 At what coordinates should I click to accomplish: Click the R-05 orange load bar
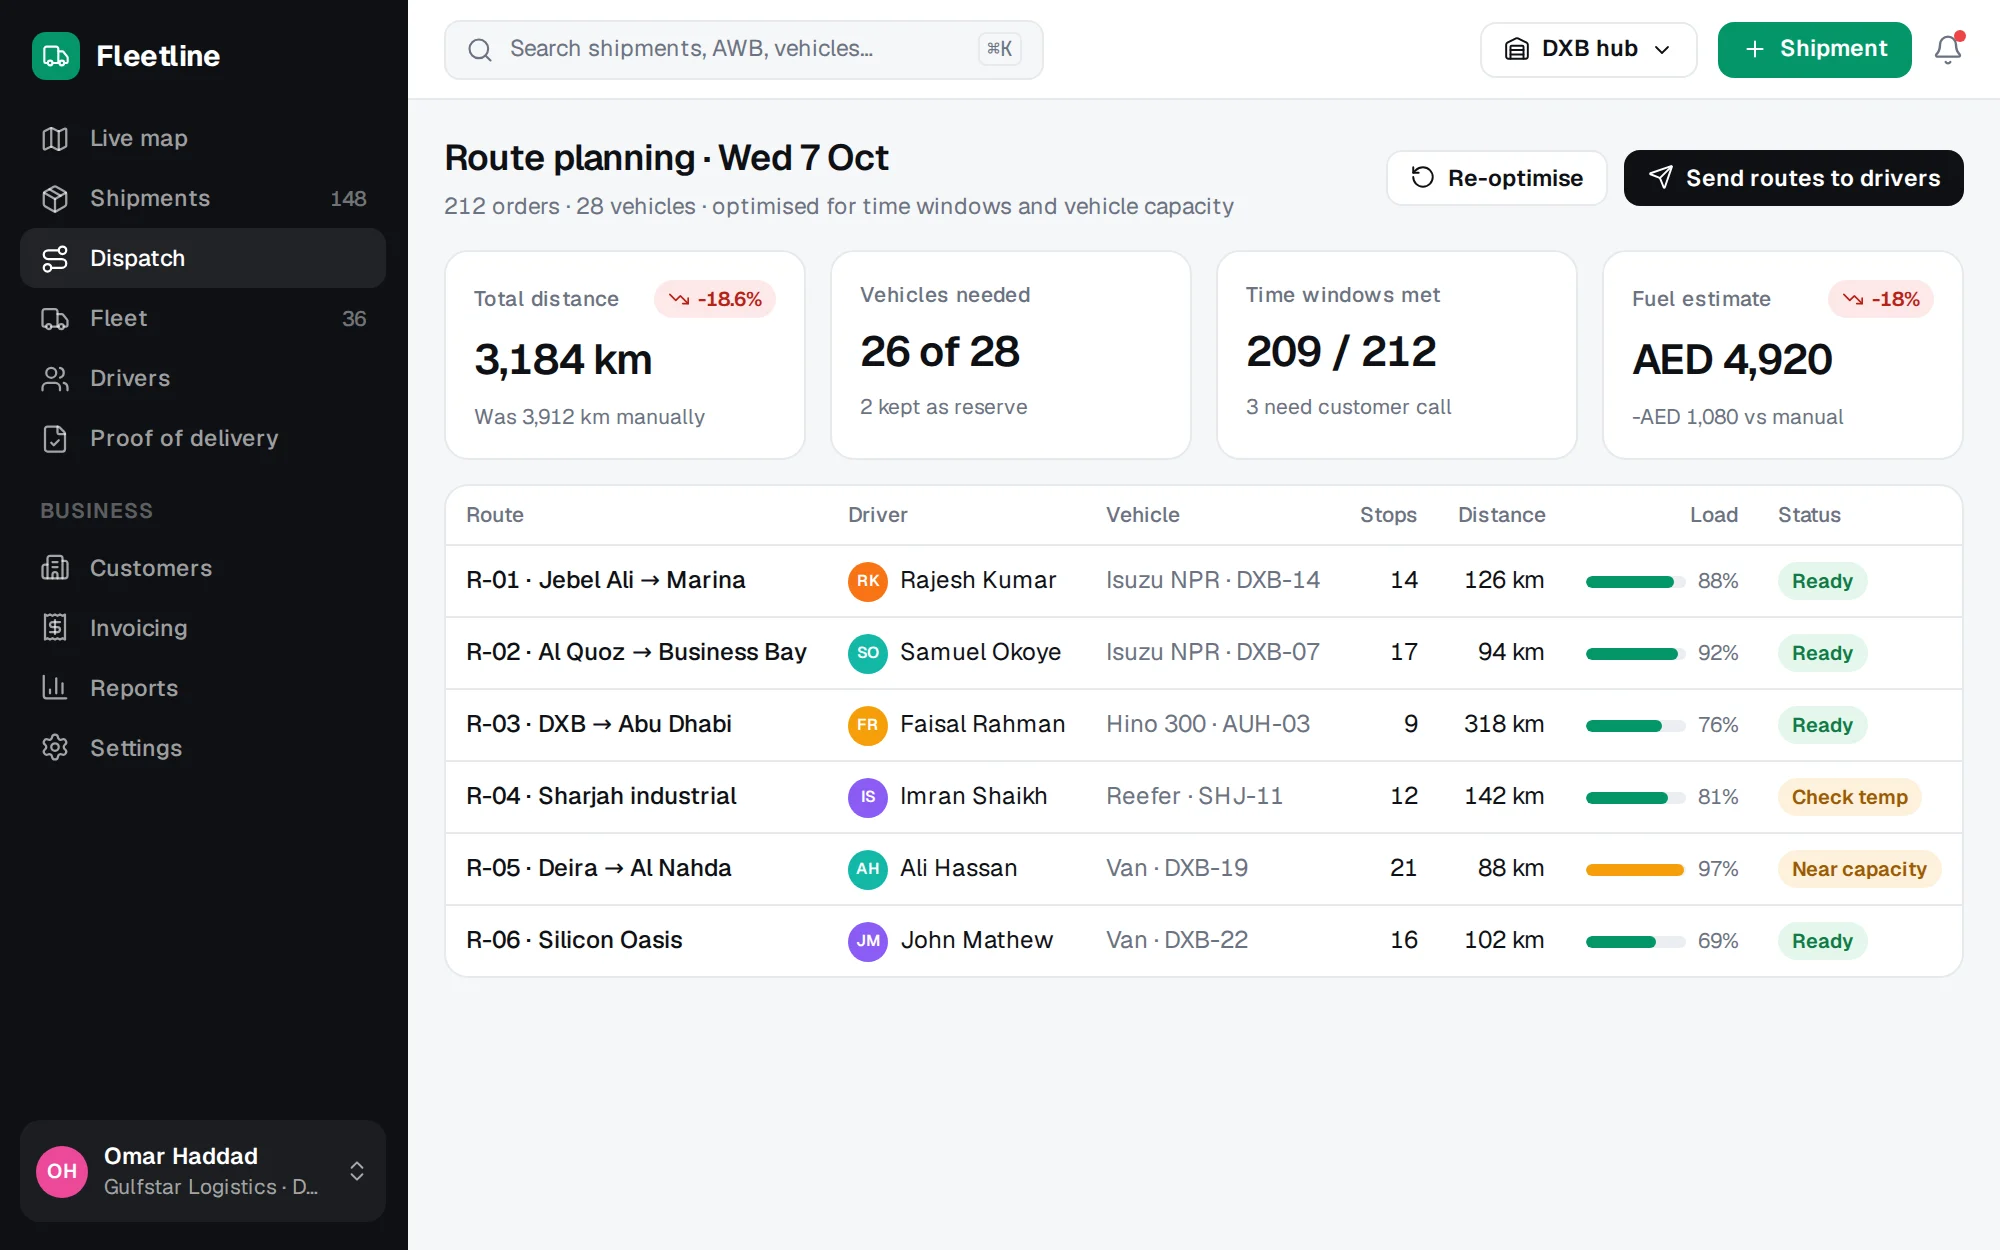pos(1635,869)
